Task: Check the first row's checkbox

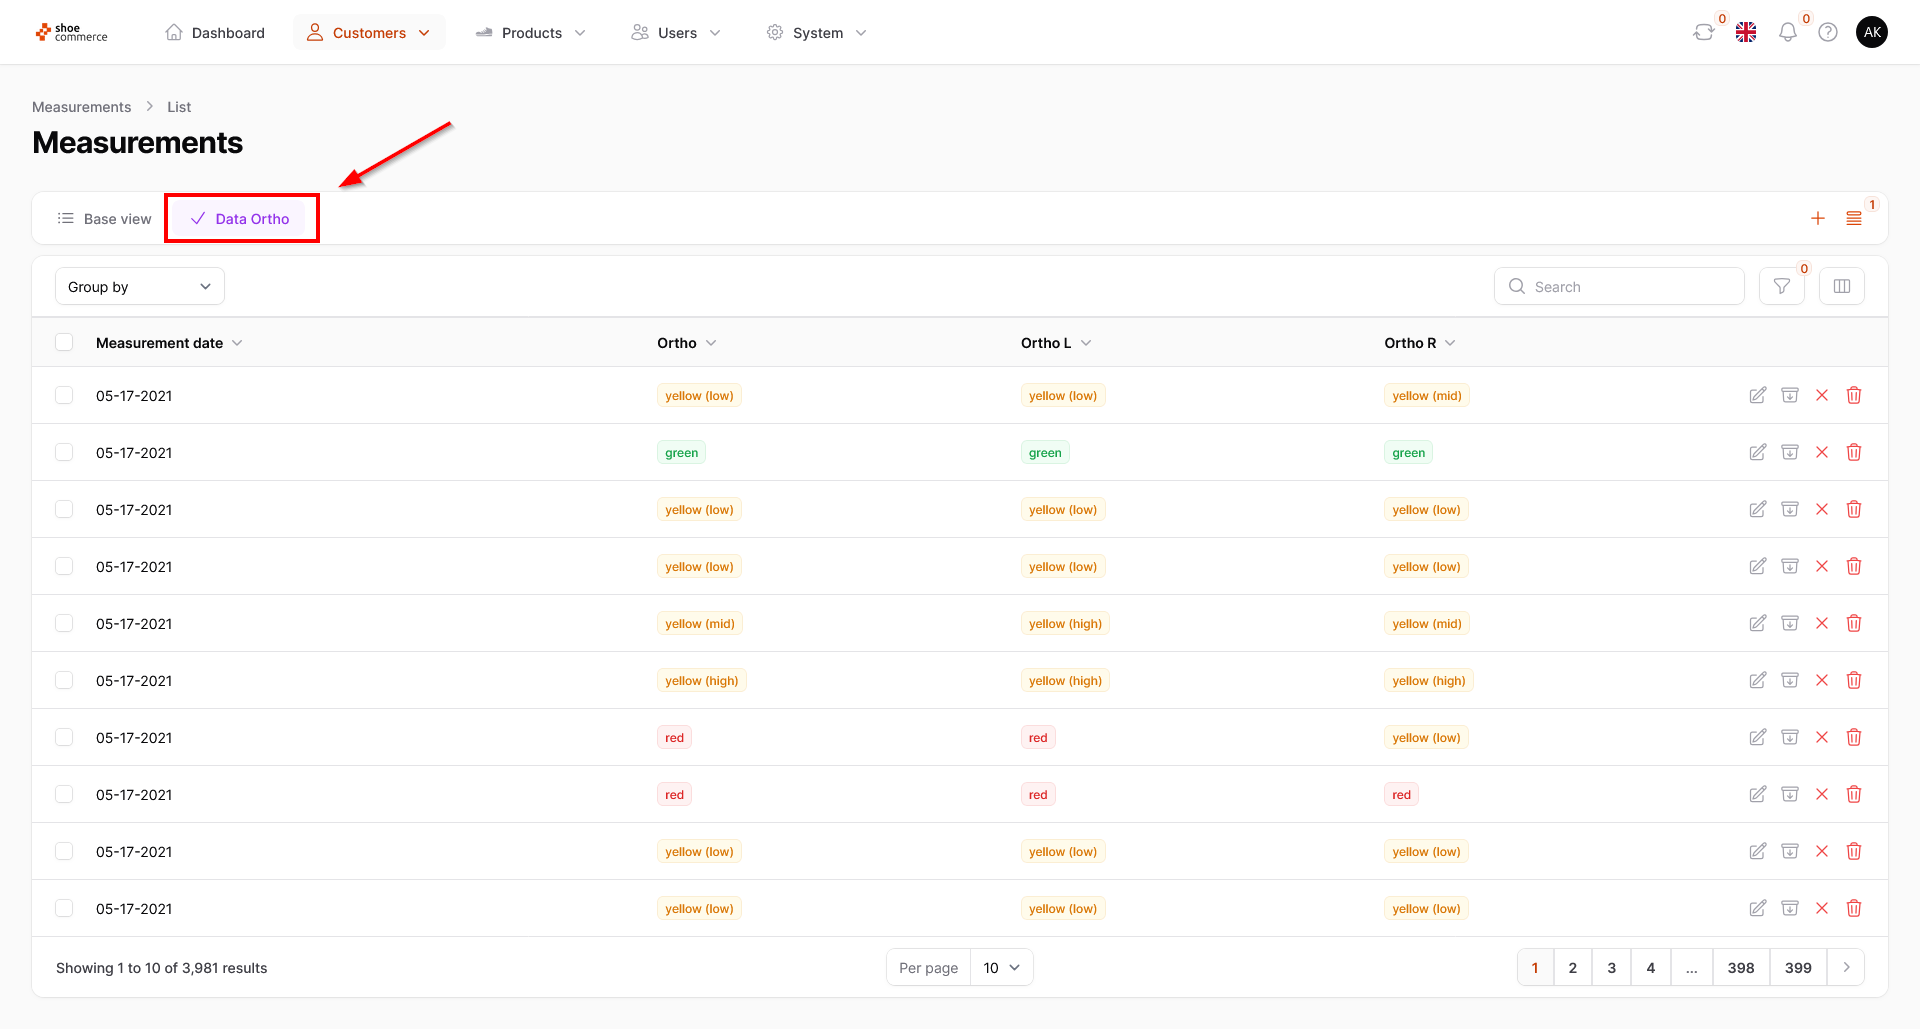Action: coord(64,395)
